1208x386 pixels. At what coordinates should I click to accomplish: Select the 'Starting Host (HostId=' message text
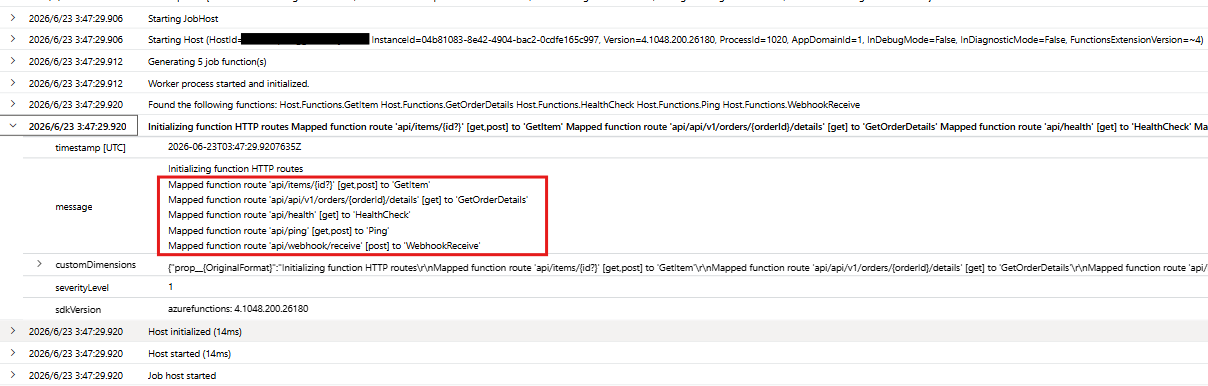(x=194, y=39)
